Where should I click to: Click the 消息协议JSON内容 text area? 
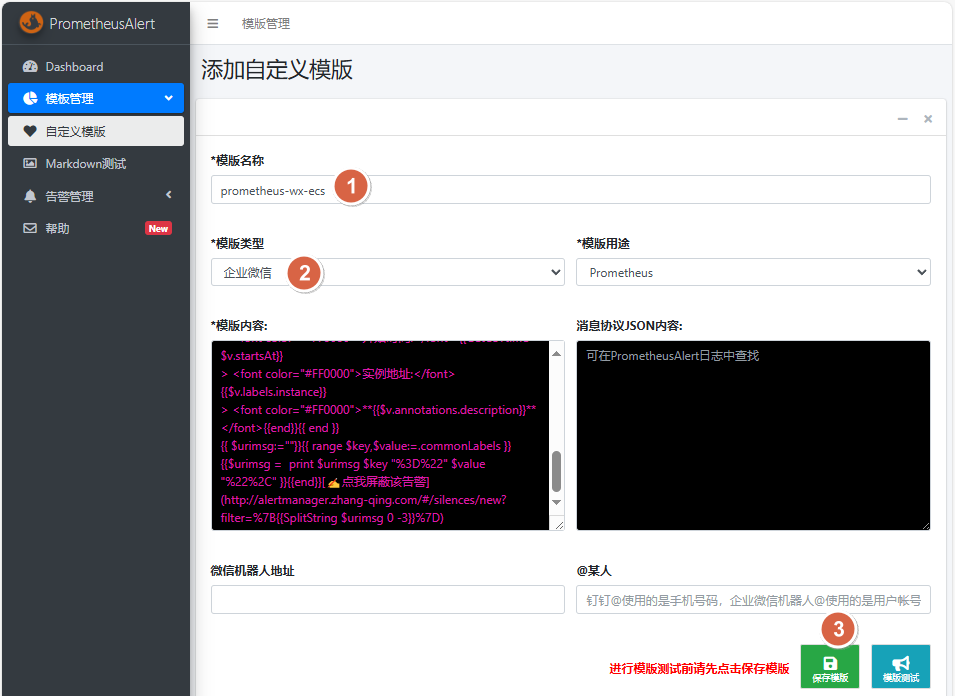coord(753,435)
